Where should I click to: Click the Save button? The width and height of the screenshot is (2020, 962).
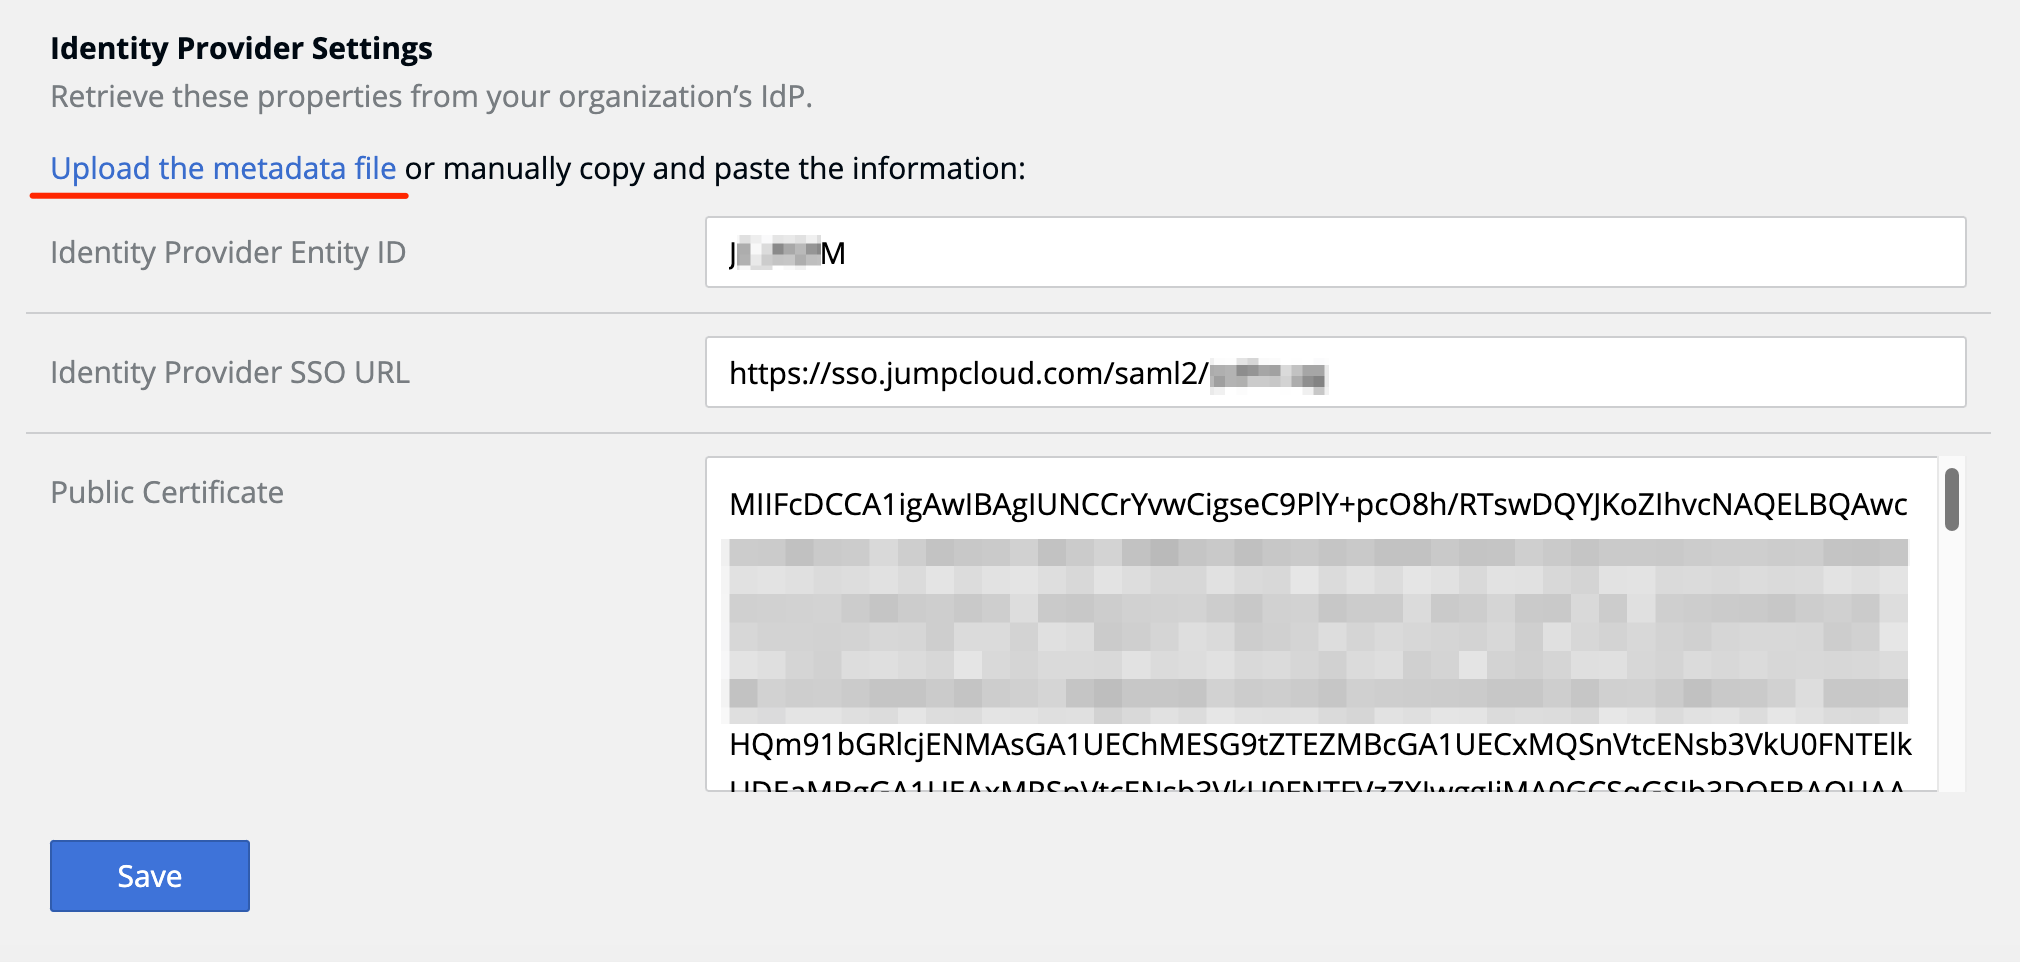(150, 876)
